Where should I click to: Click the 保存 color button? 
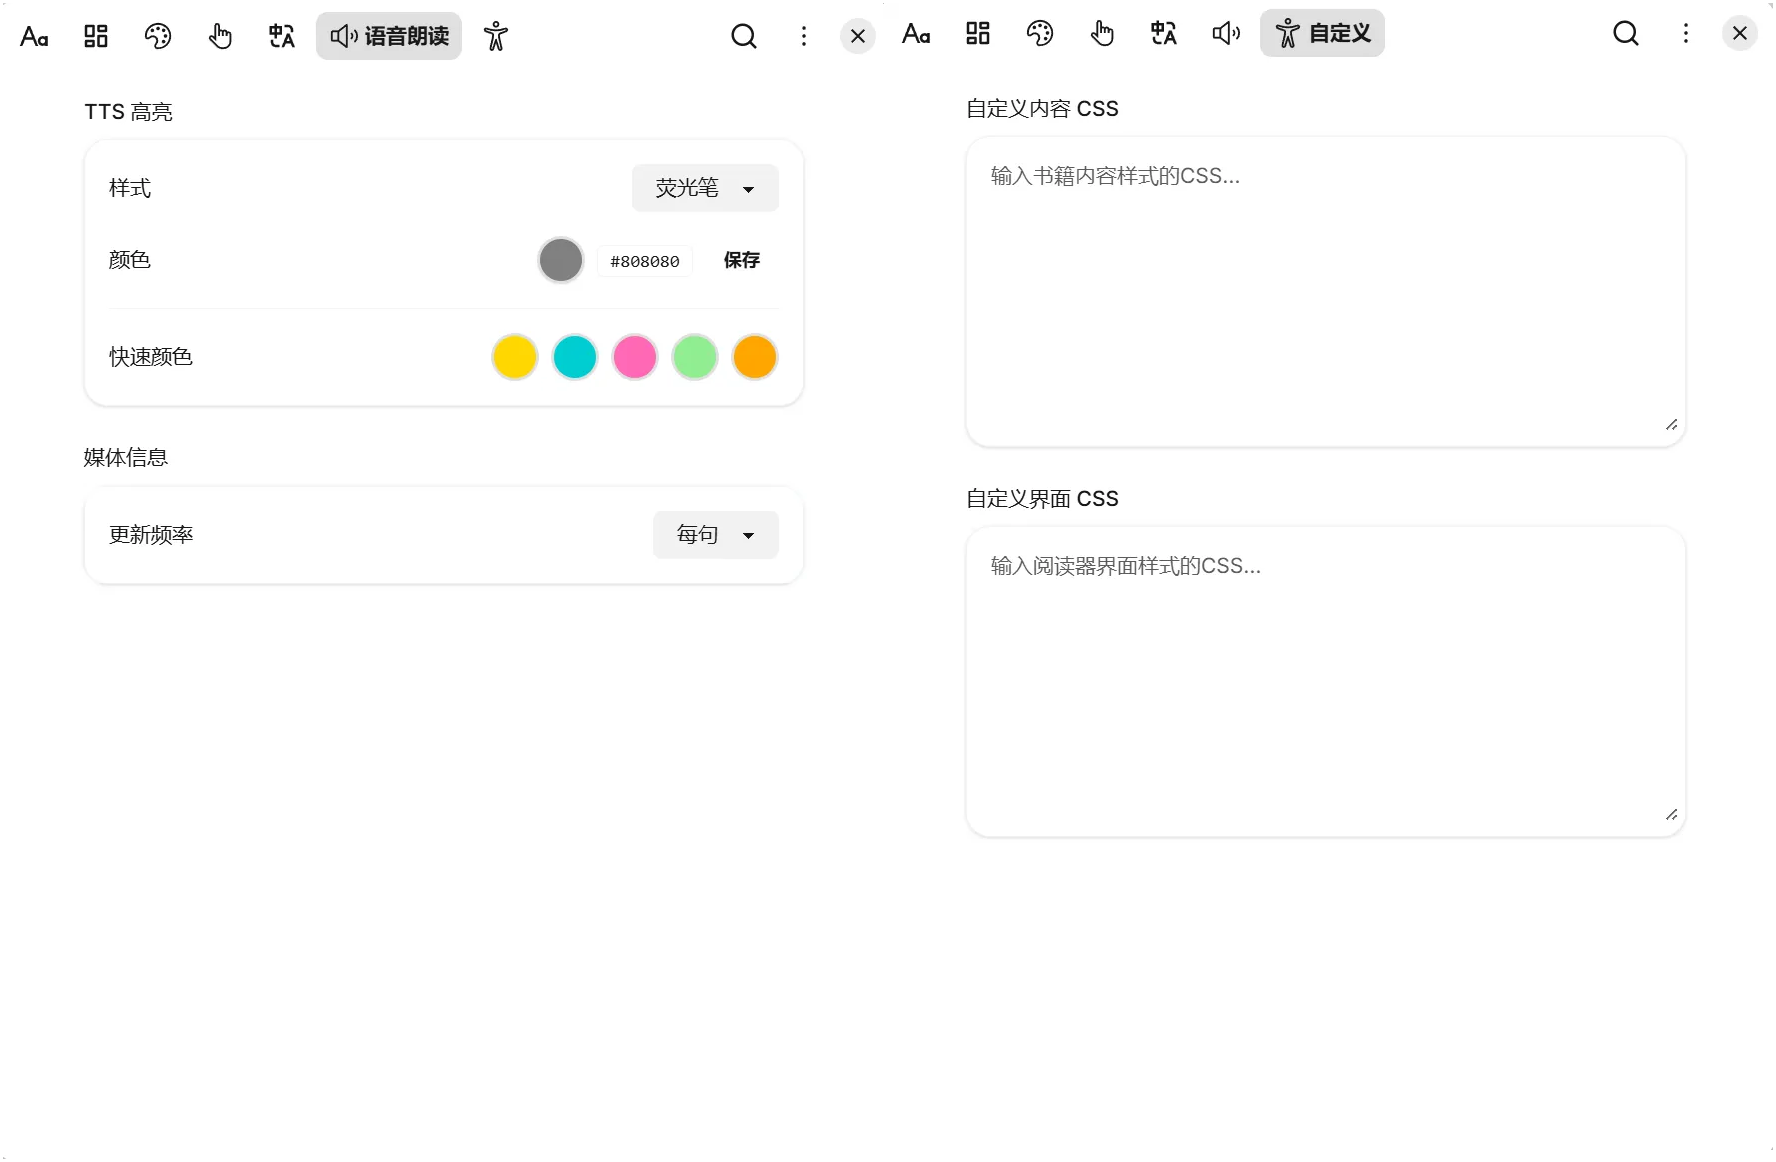click(742, 261)
